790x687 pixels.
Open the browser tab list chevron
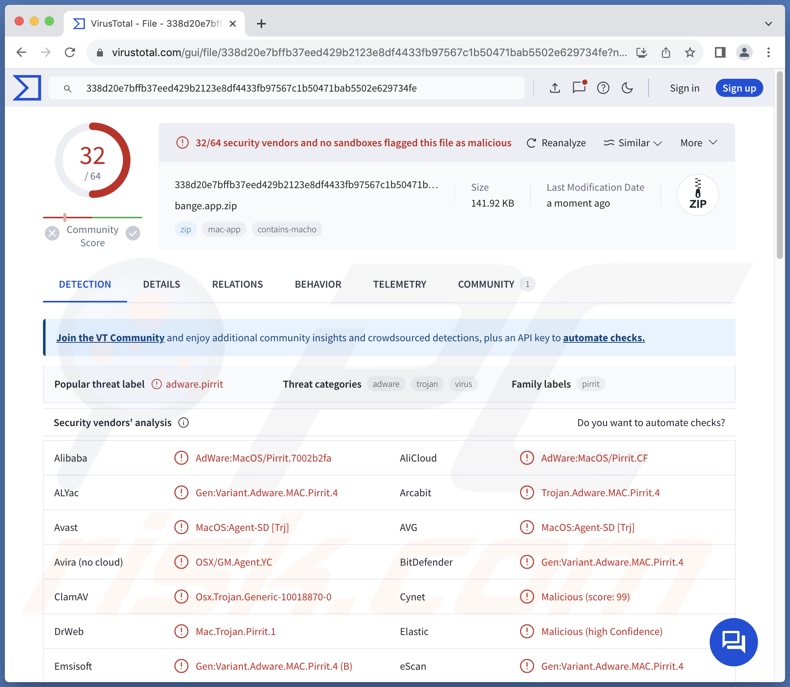click(x=768, y=23)
